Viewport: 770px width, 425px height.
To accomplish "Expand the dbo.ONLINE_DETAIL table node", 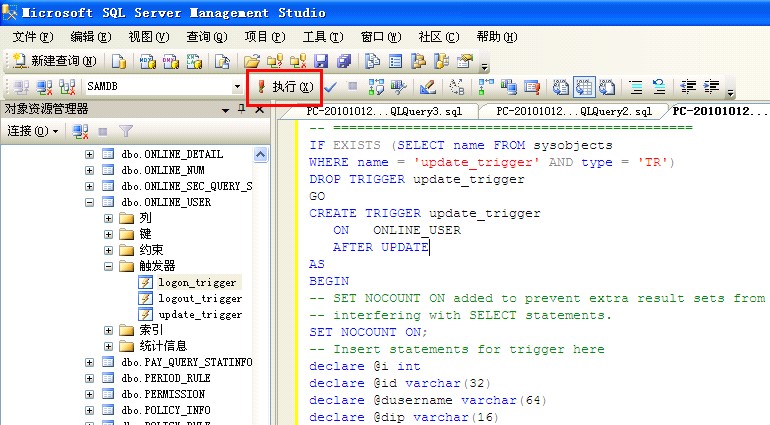I will point(89,154).
